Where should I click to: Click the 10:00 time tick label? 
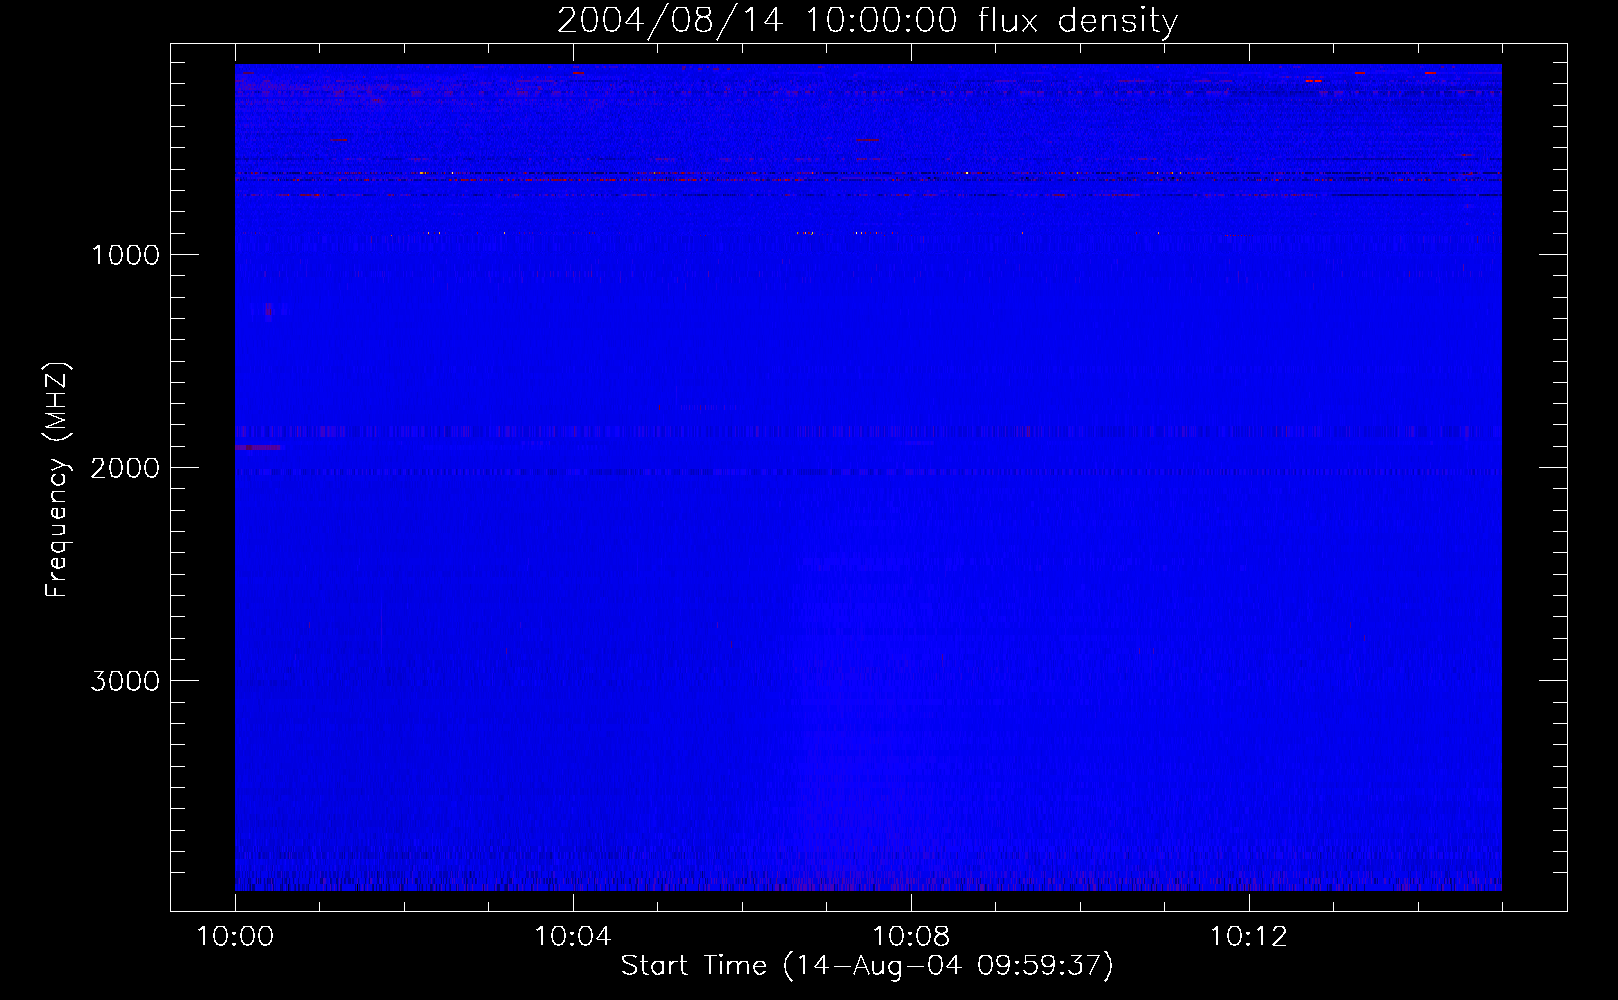[x=235, y=937]
